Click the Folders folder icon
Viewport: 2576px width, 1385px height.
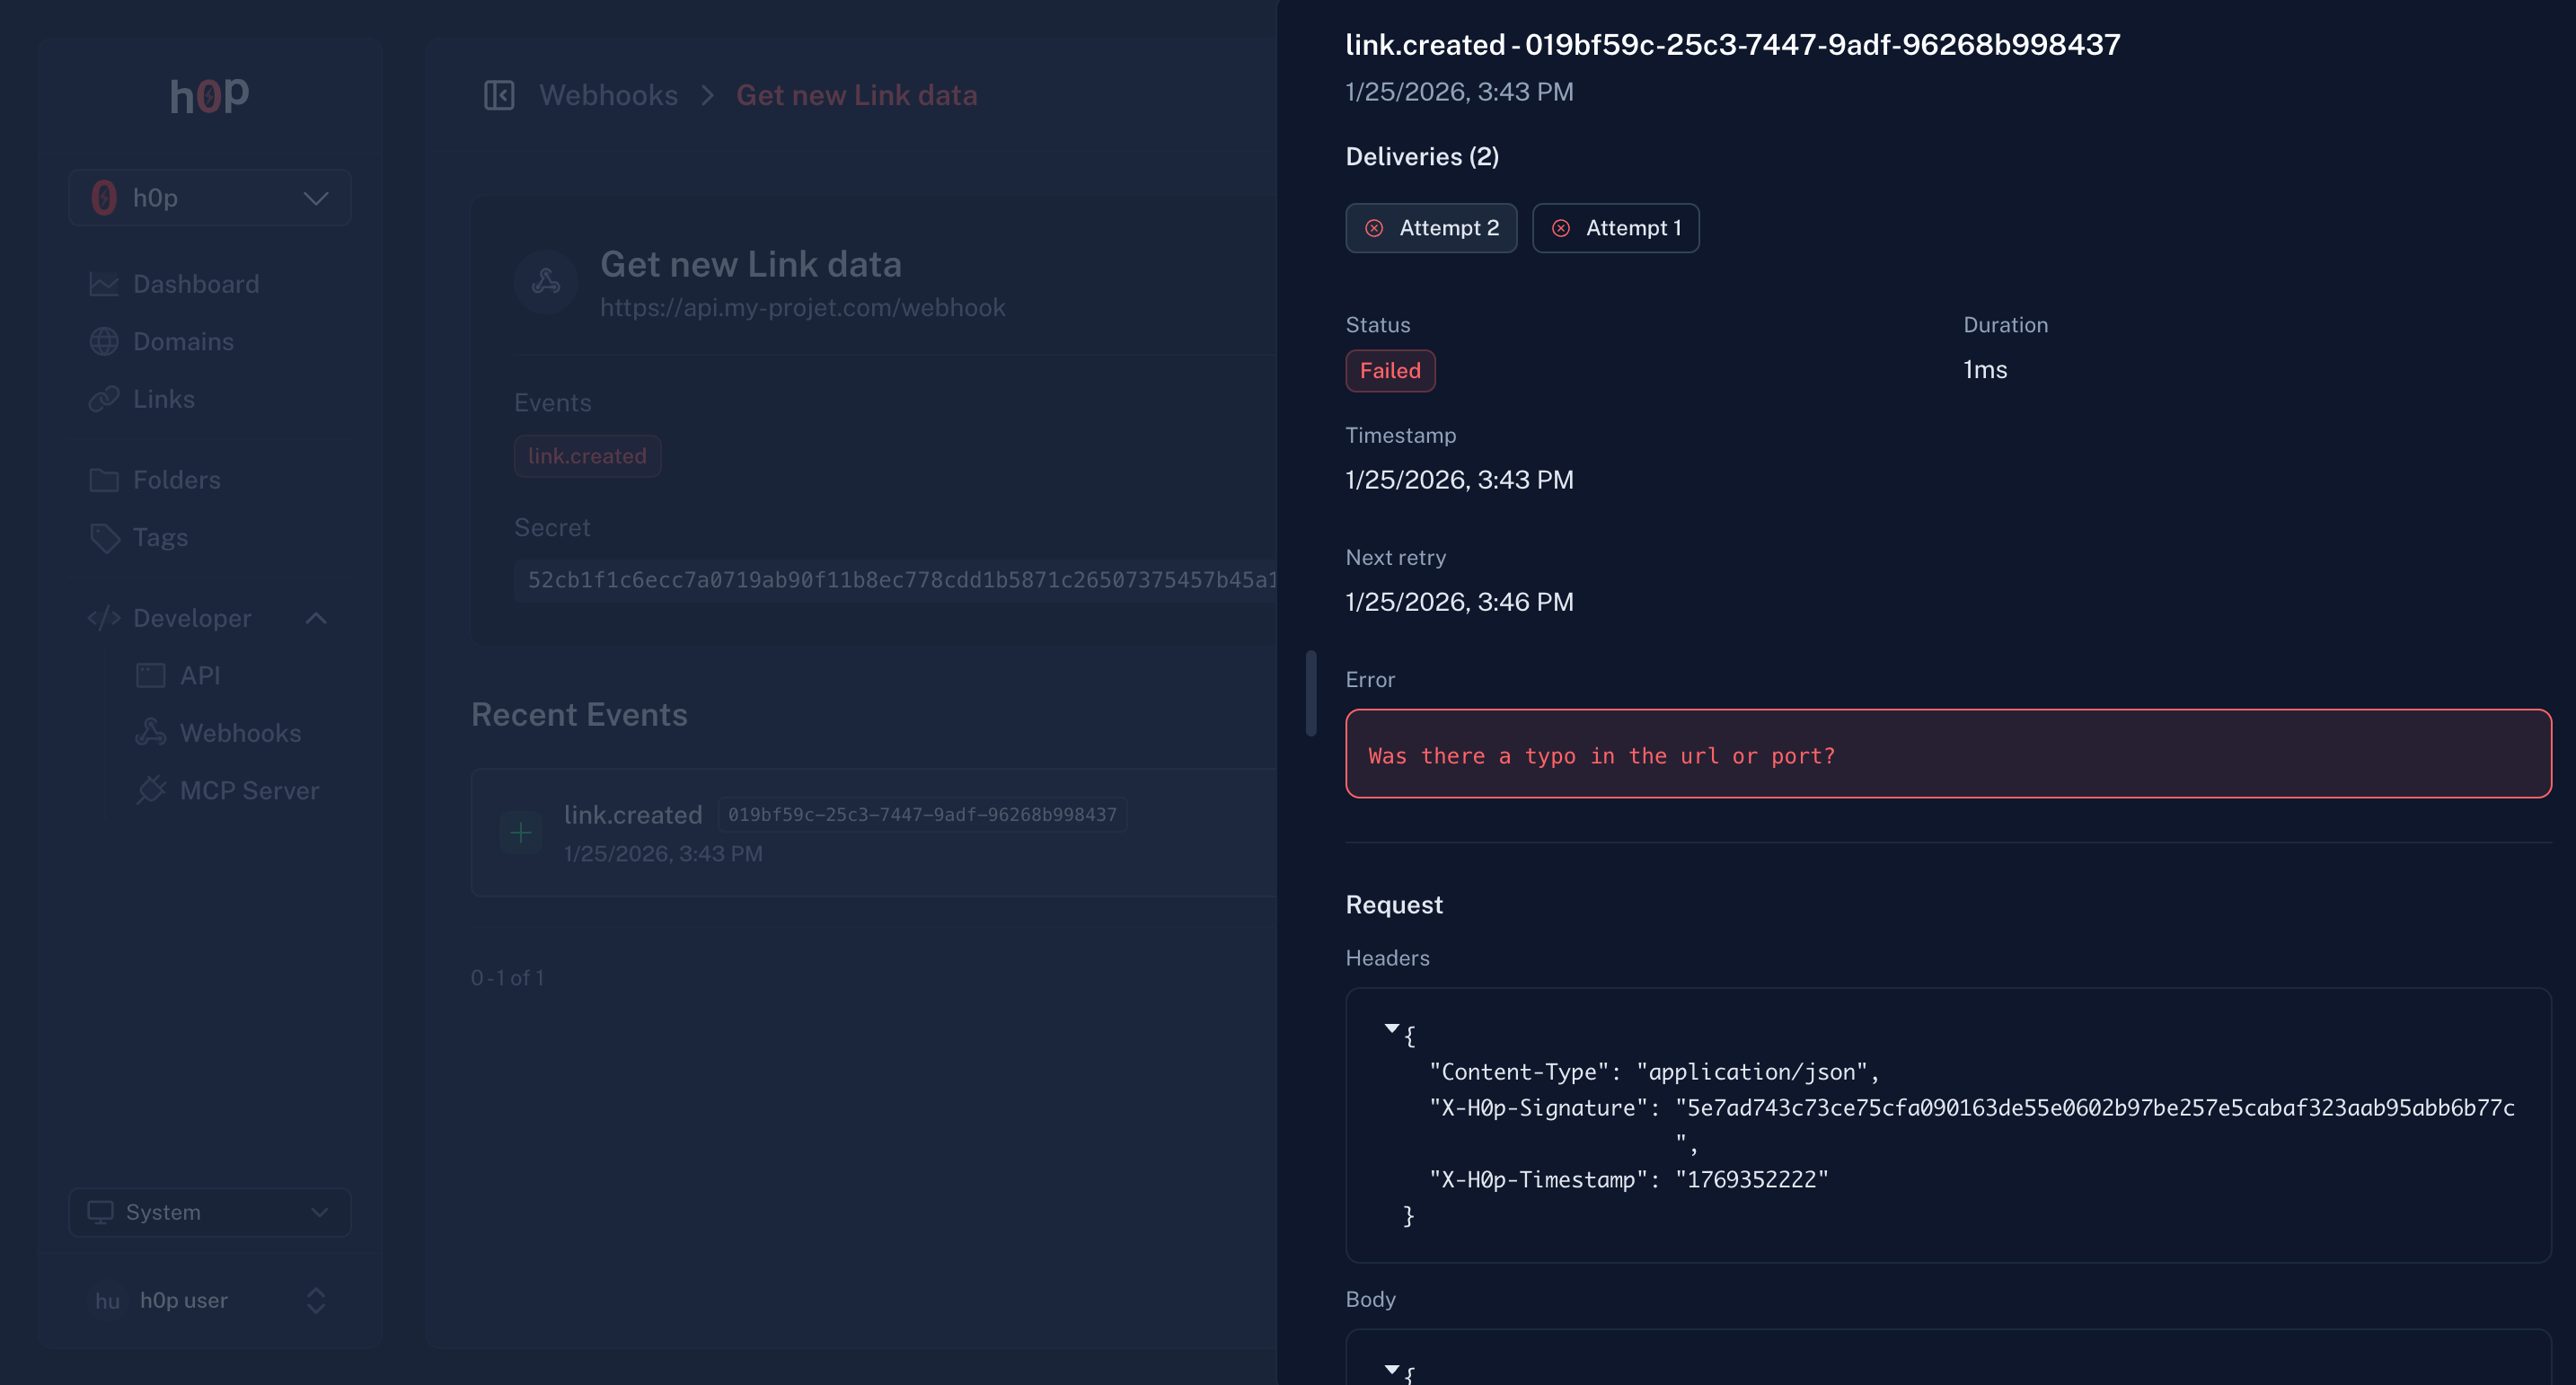[103, 480]
